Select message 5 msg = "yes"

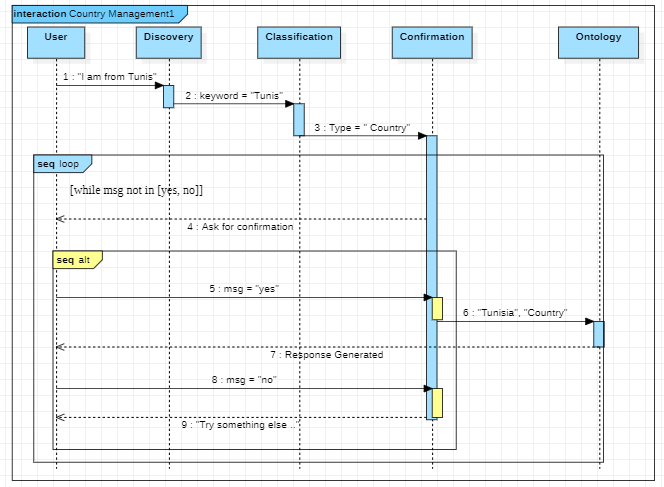coord(244,289)
